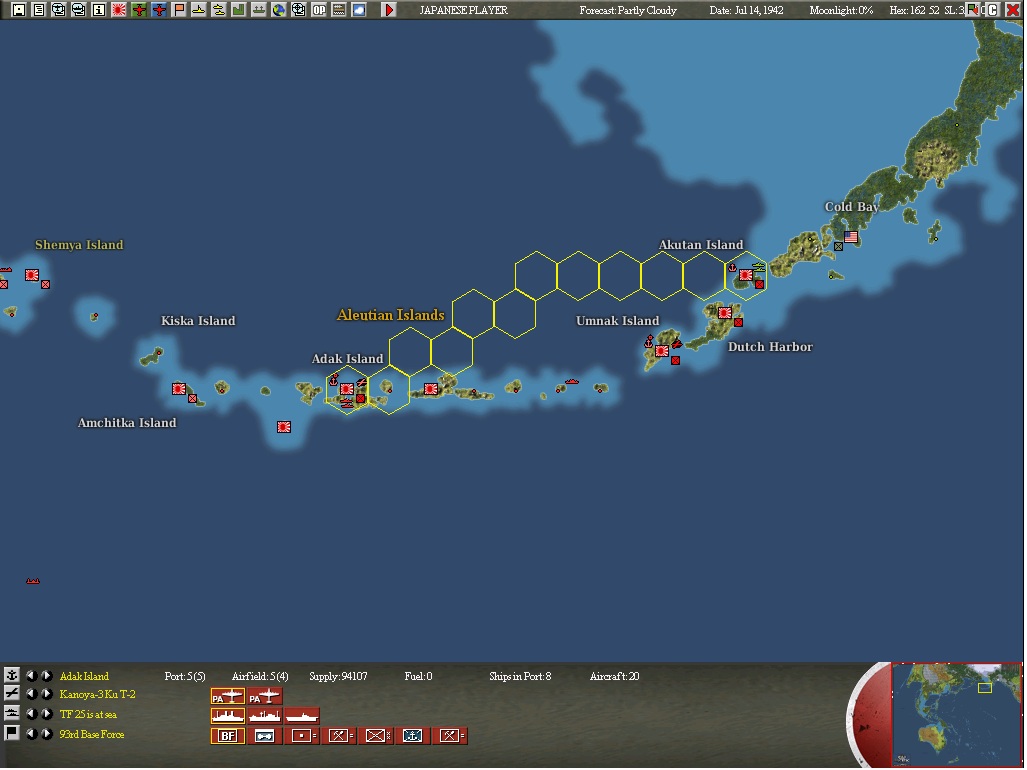Click the Japanese base marker on Amchitka Island
Viewport: 1027px width, 770px height.
[179, 389]
